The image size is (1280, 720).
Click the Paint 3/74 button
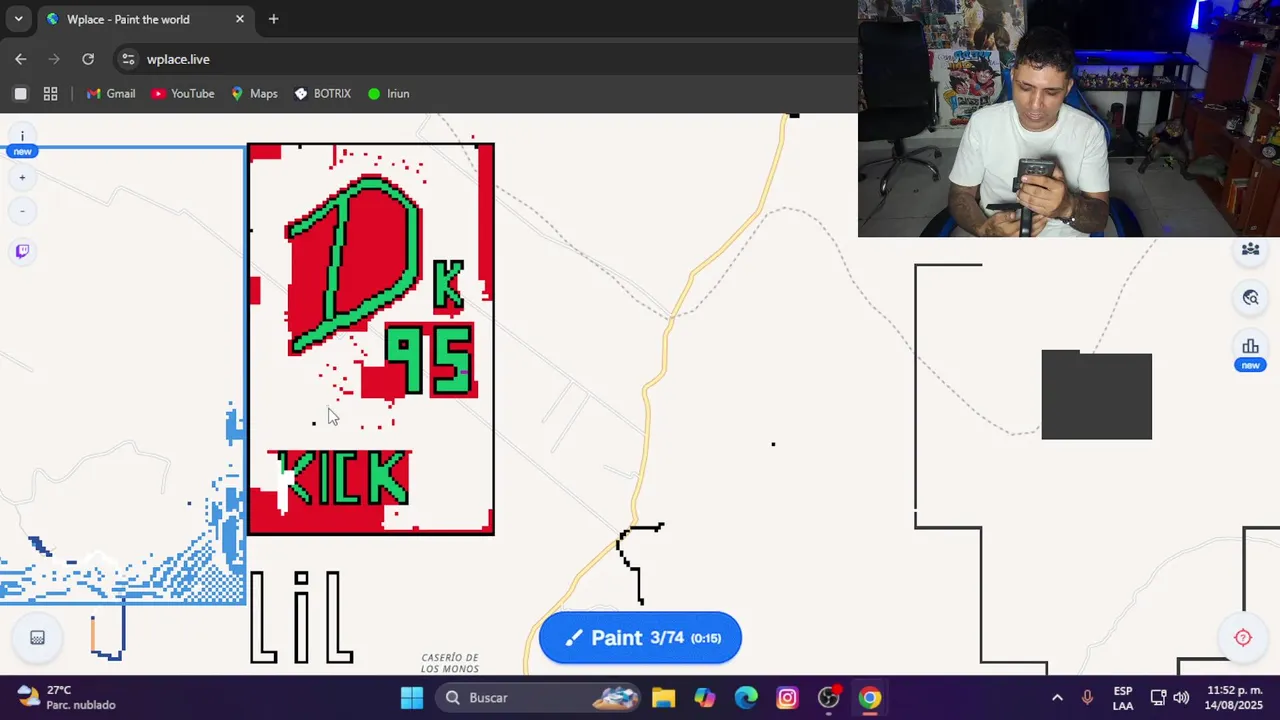point(640,638)
